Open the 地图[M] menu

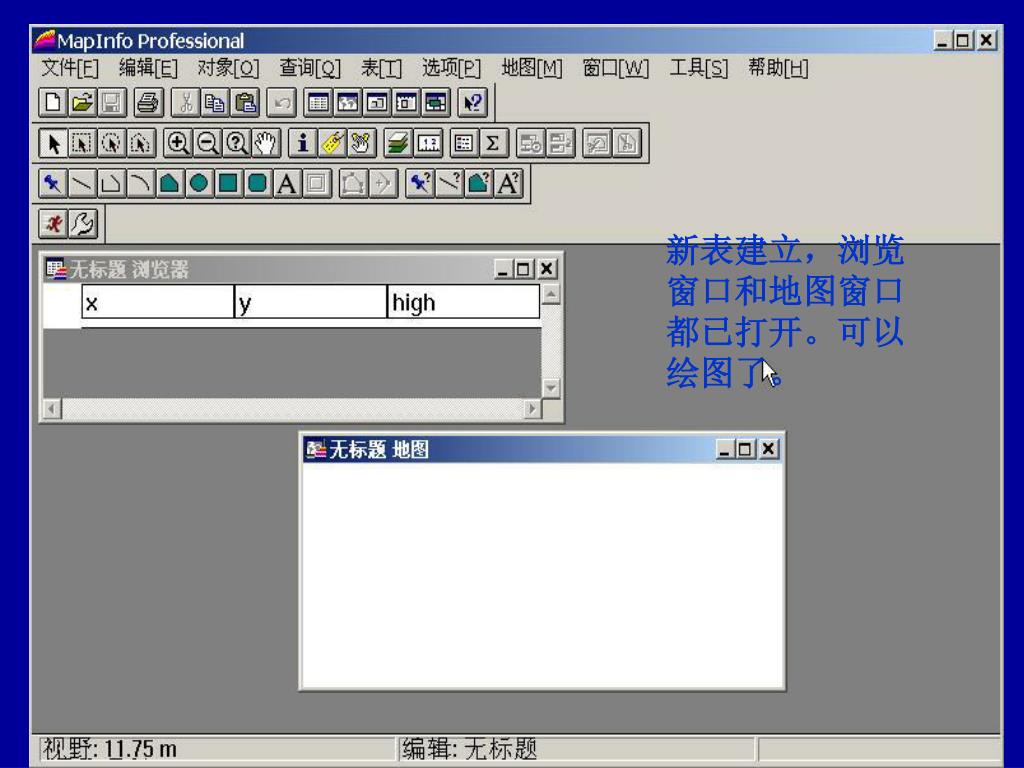[x=532, y=68]
